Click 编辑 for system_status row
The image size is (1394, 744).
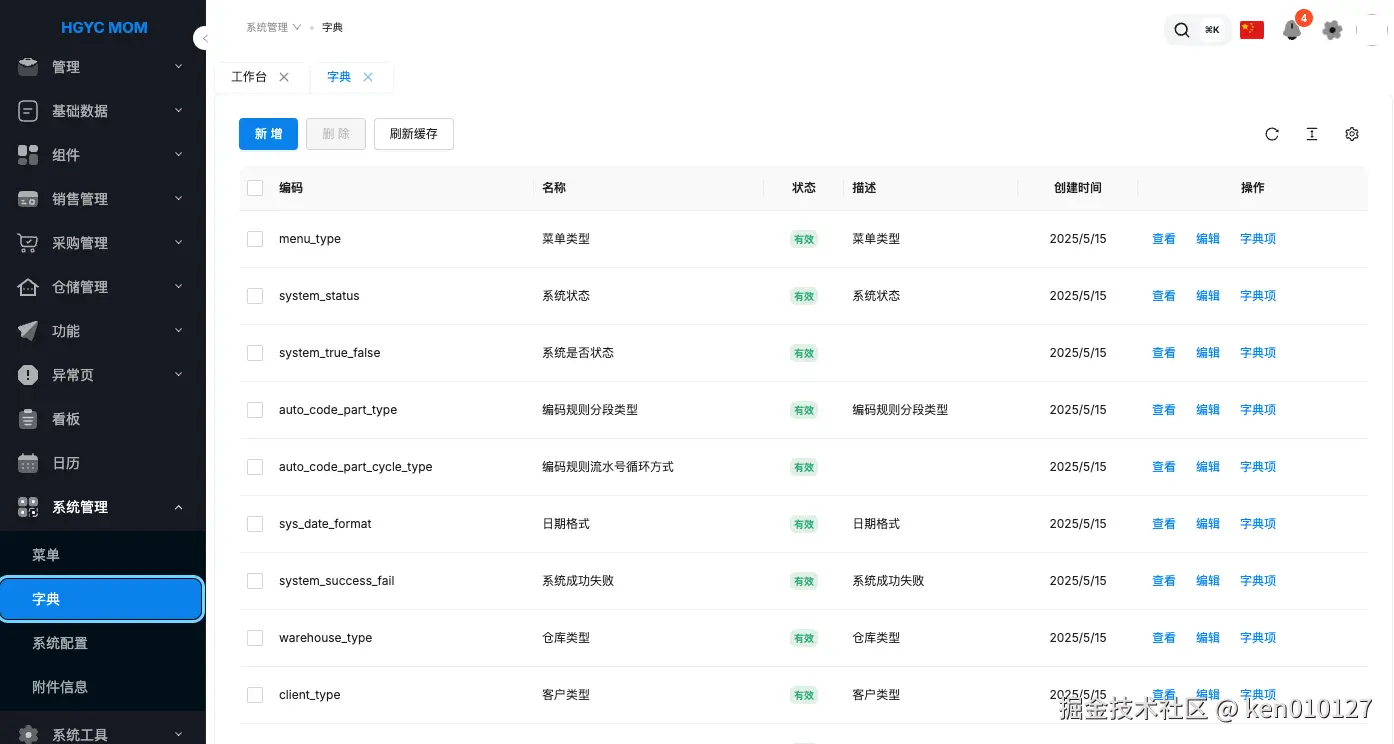[1208, 296]
